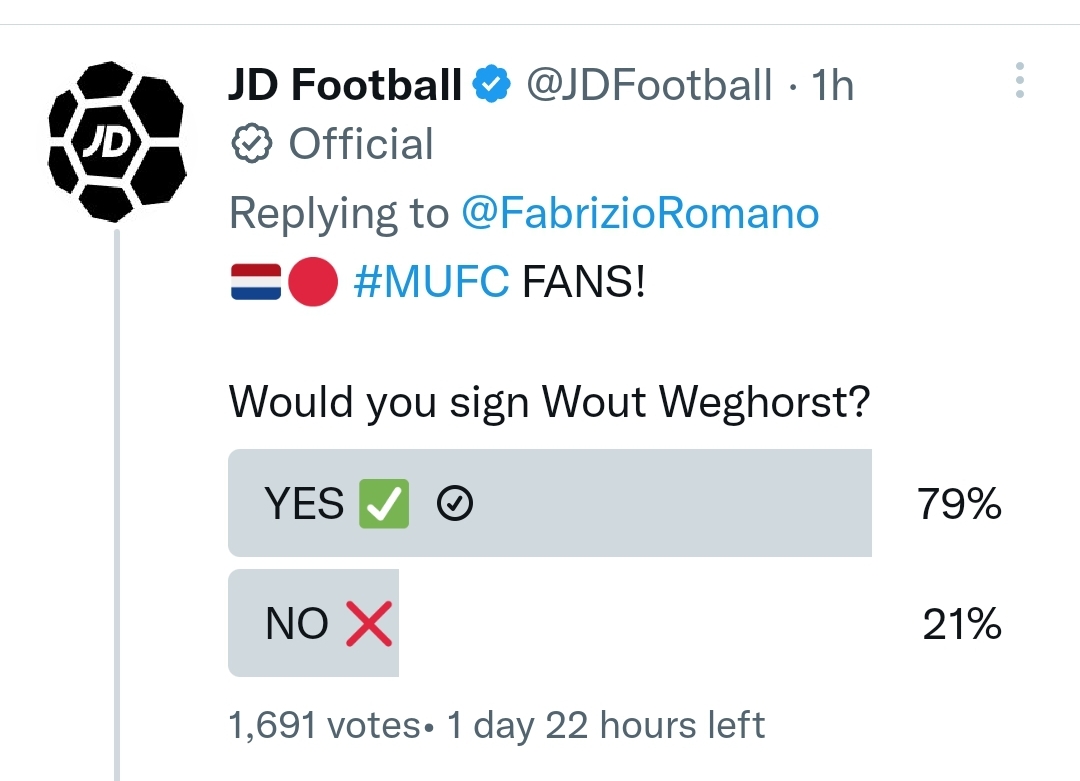Open the JD Football profile picture
Viewport: 1080px width, 781px height.
pos(116,142)
